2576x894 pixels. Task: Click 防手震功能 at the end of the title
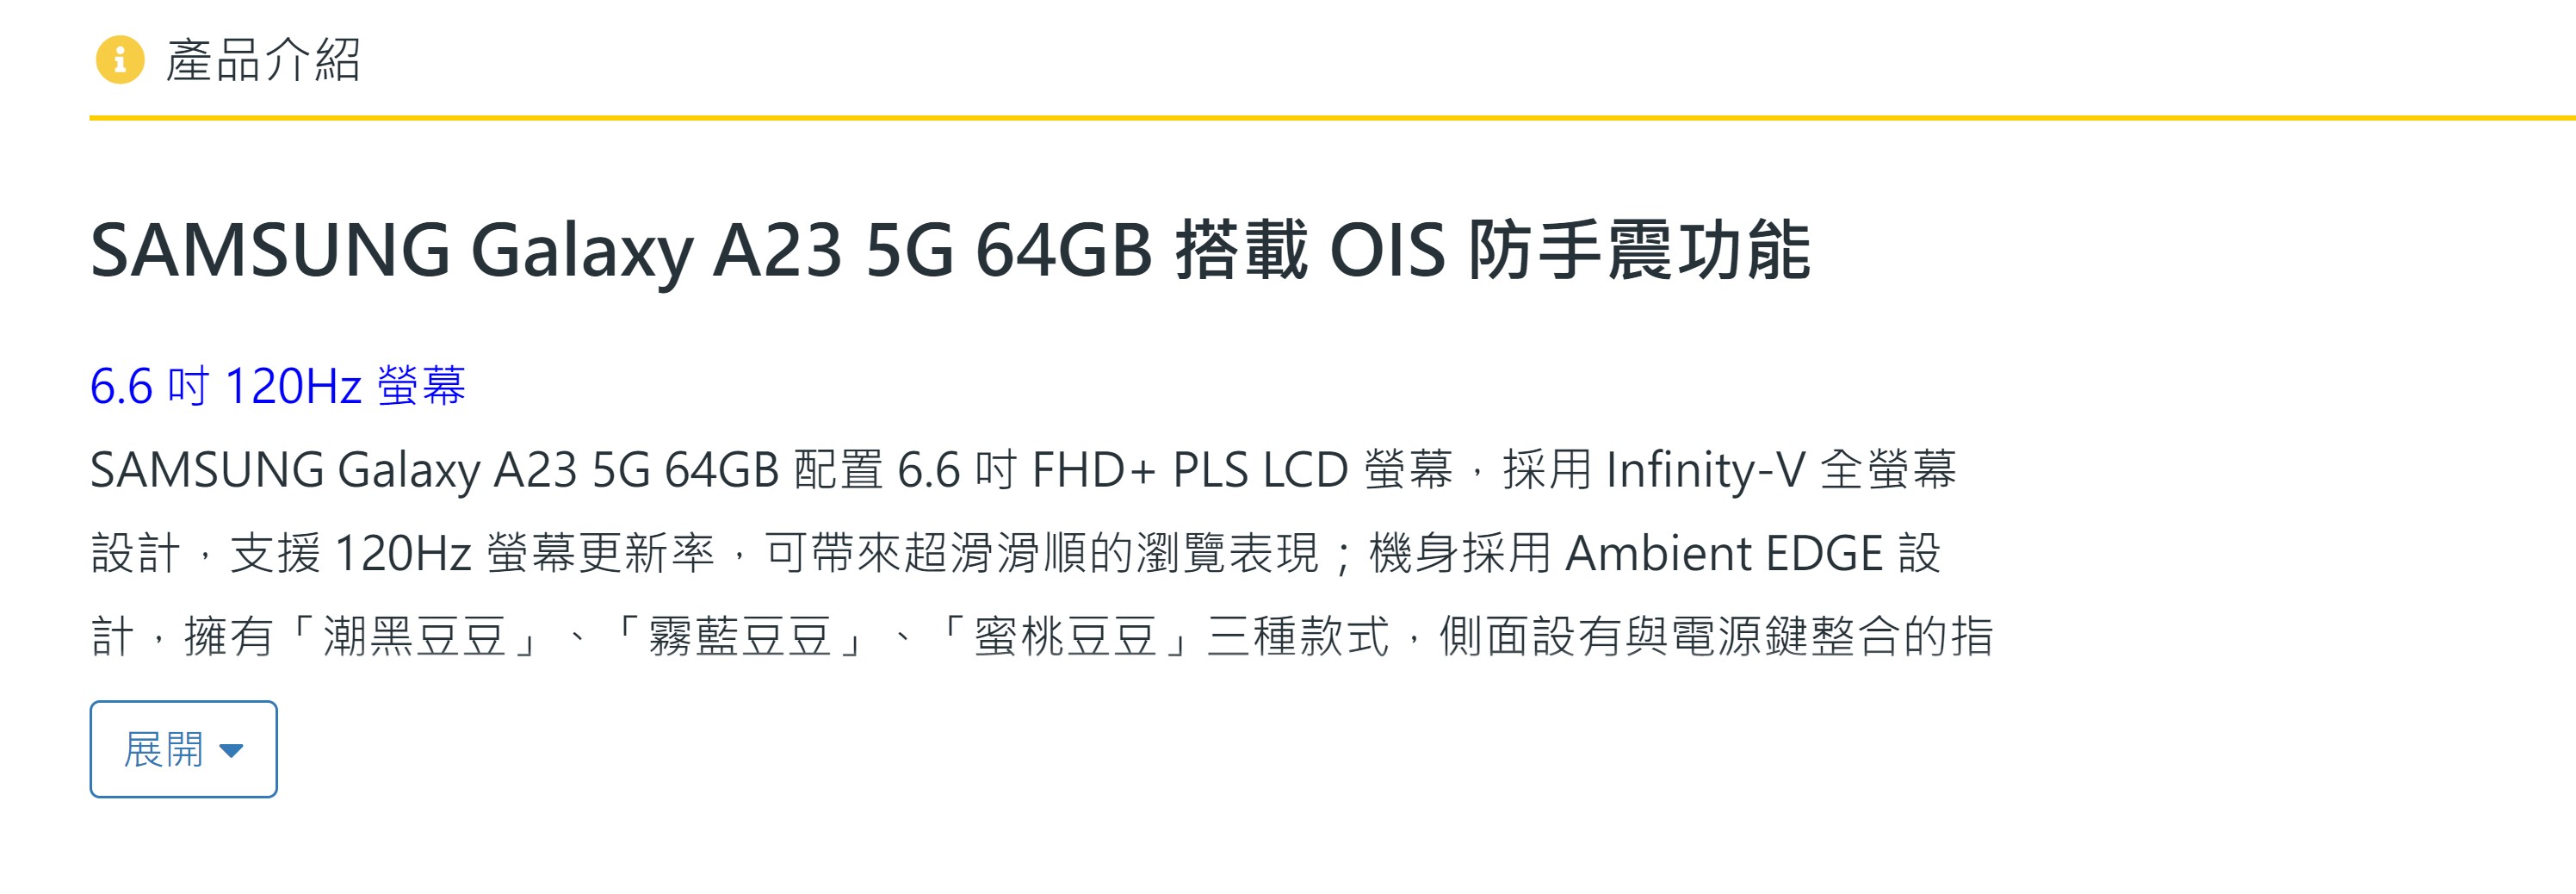(1639, 250)
